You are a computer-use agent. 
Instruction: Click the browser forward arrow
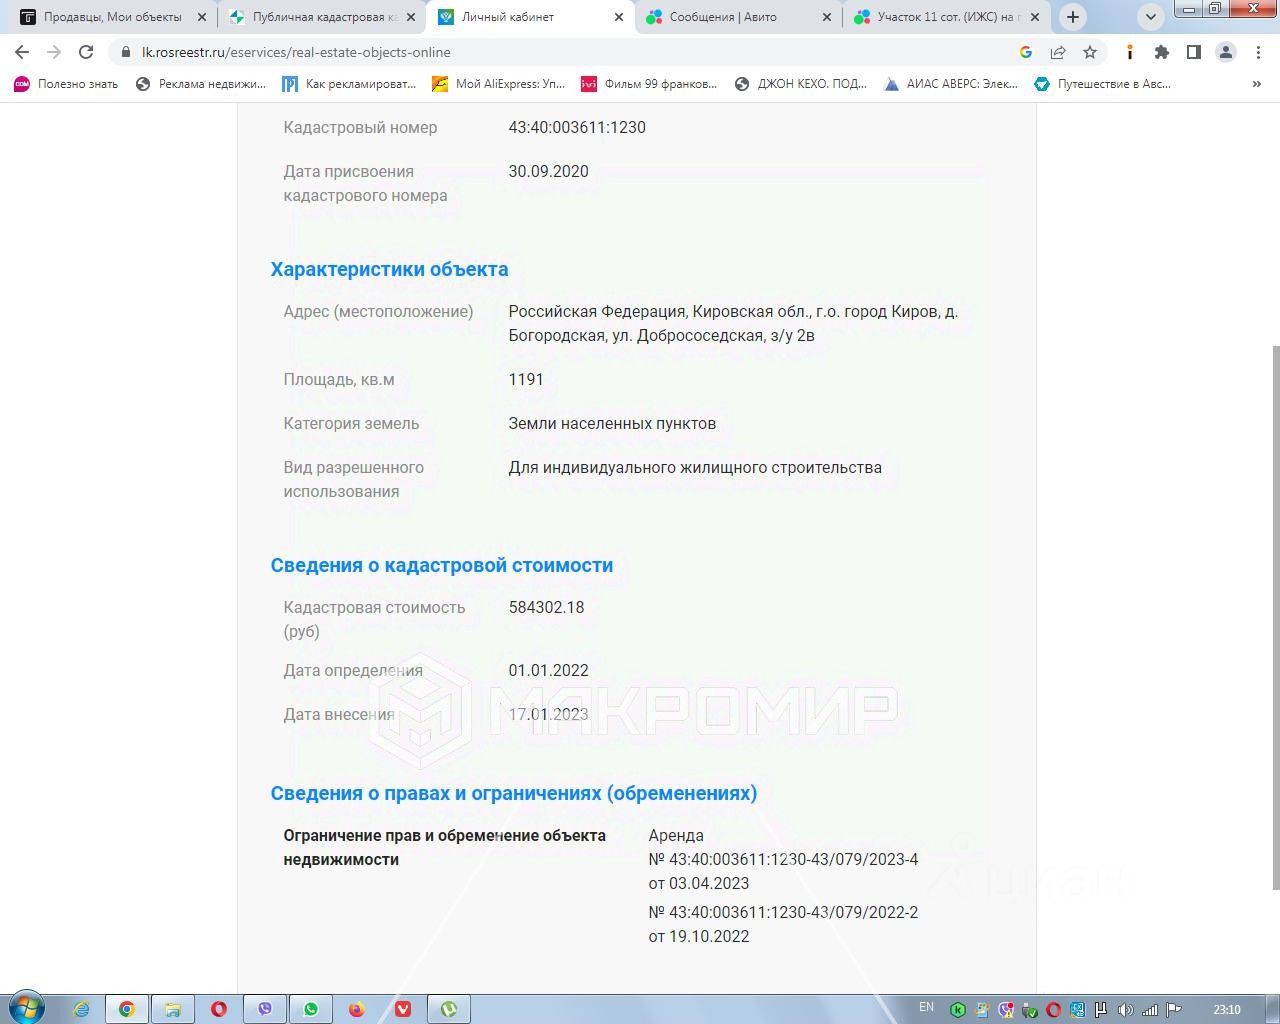(54, 52)
